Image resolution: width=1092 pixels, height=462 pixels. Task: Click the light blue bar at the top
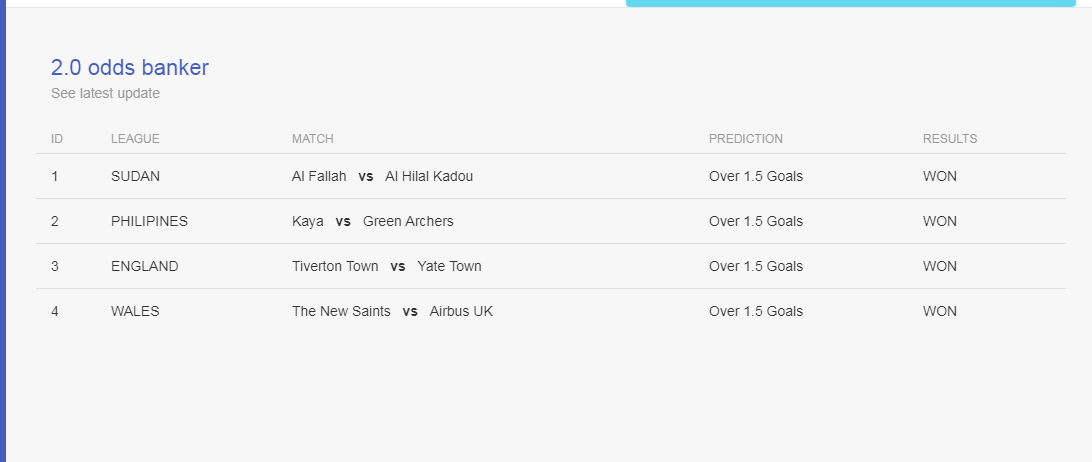pos(851,3)
